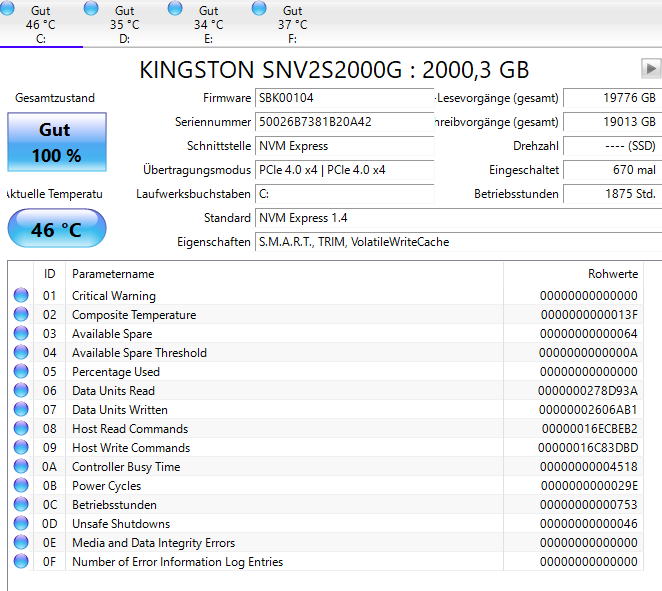
Task: Click the Firmware field SBK00104
Action: click(x=345, y=98)
